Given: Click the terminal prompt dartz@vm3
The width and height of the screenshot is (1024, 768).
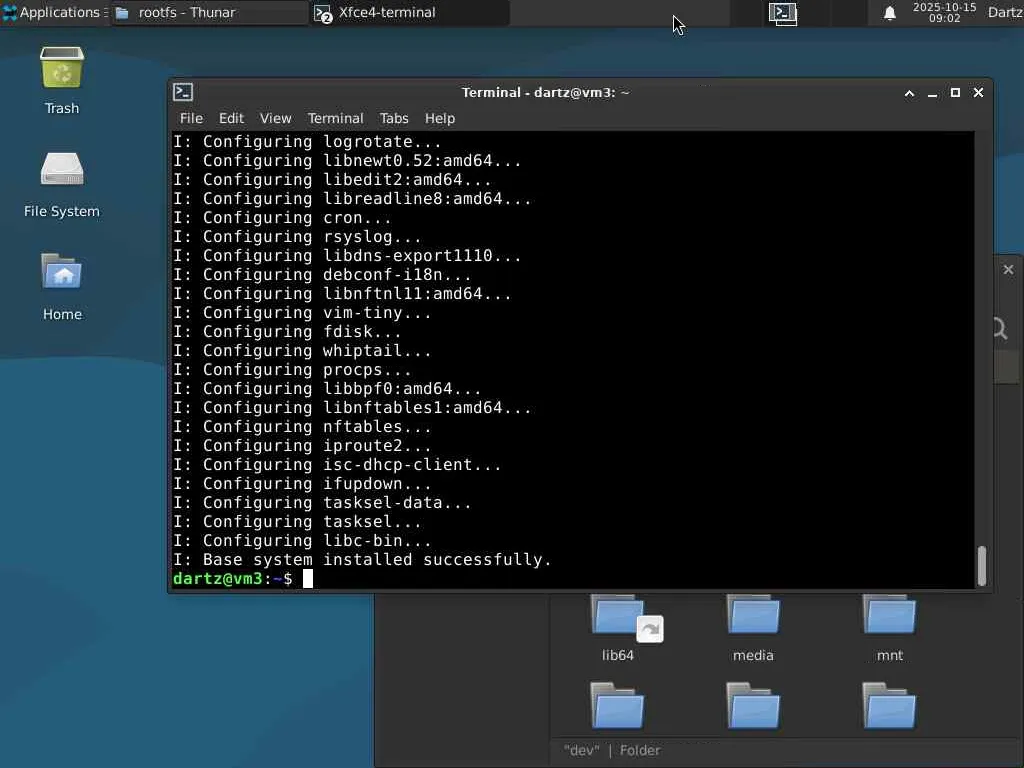Looking at the screenshot, I should click(x=217, y=579).
